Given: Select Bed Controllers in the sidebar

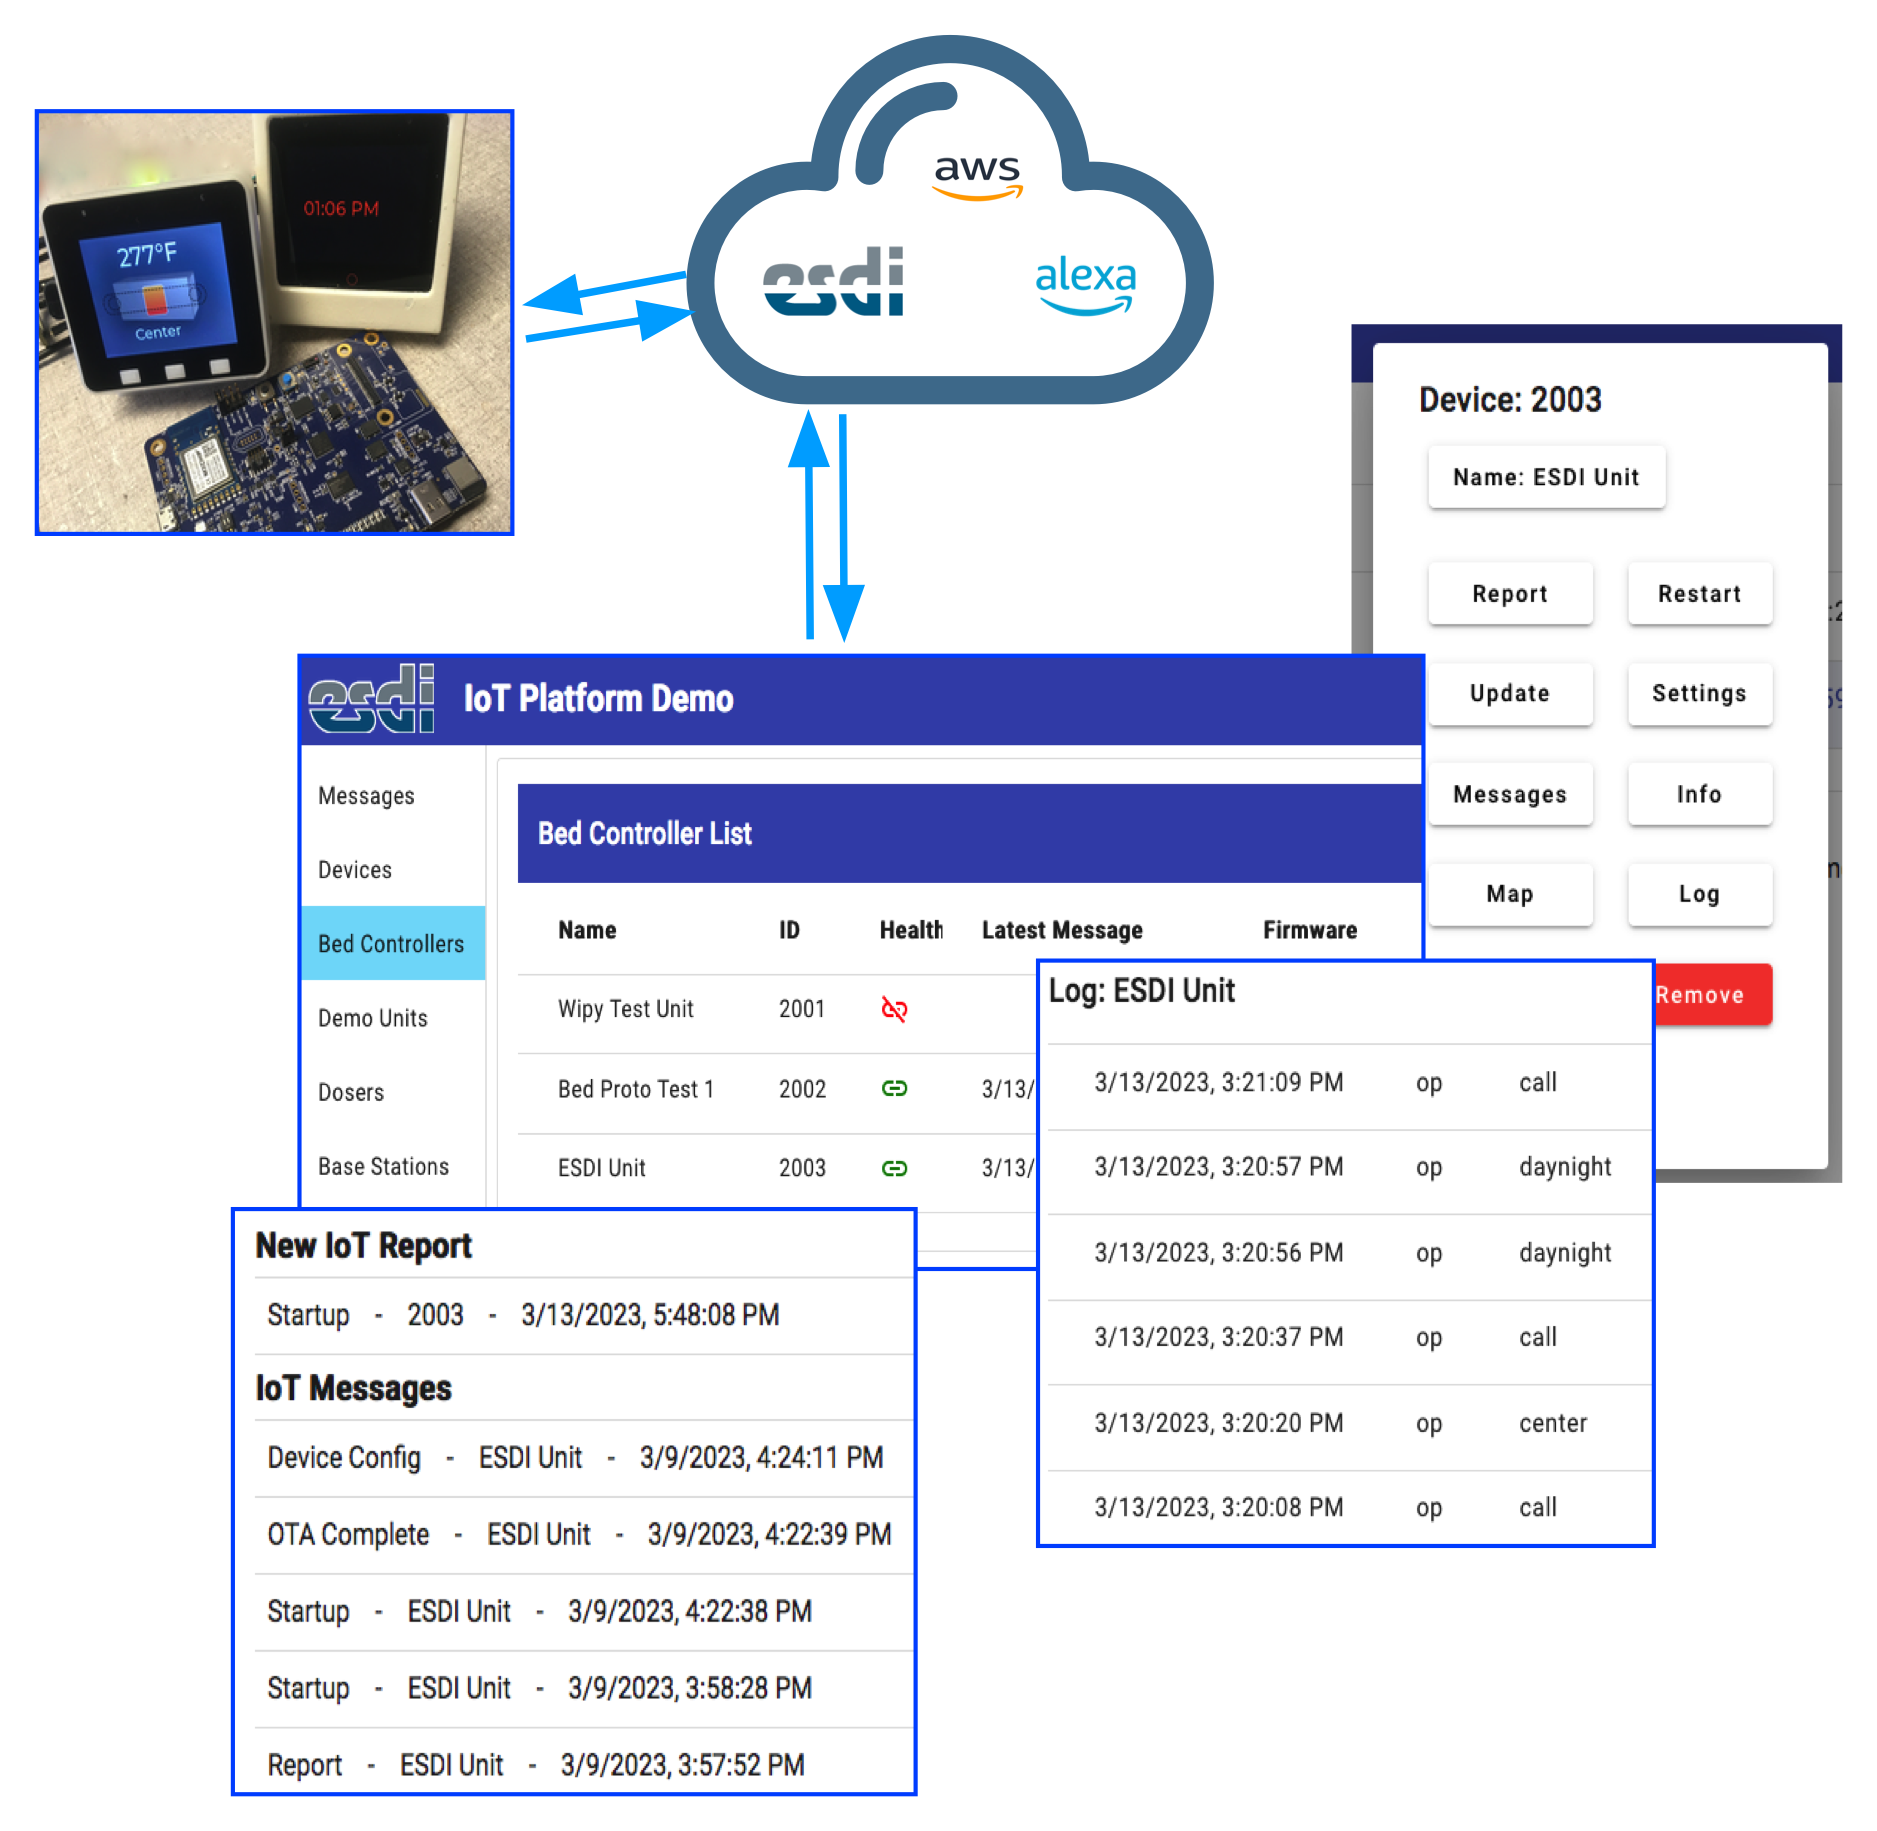Looking at the screenshot, I should [393, 943].
